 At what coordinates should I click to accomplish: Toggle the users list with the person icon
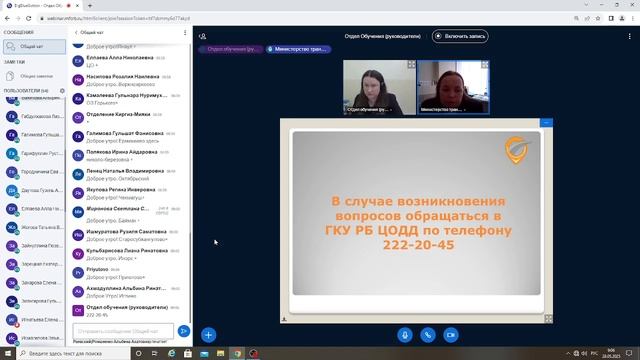pos(202,36)
